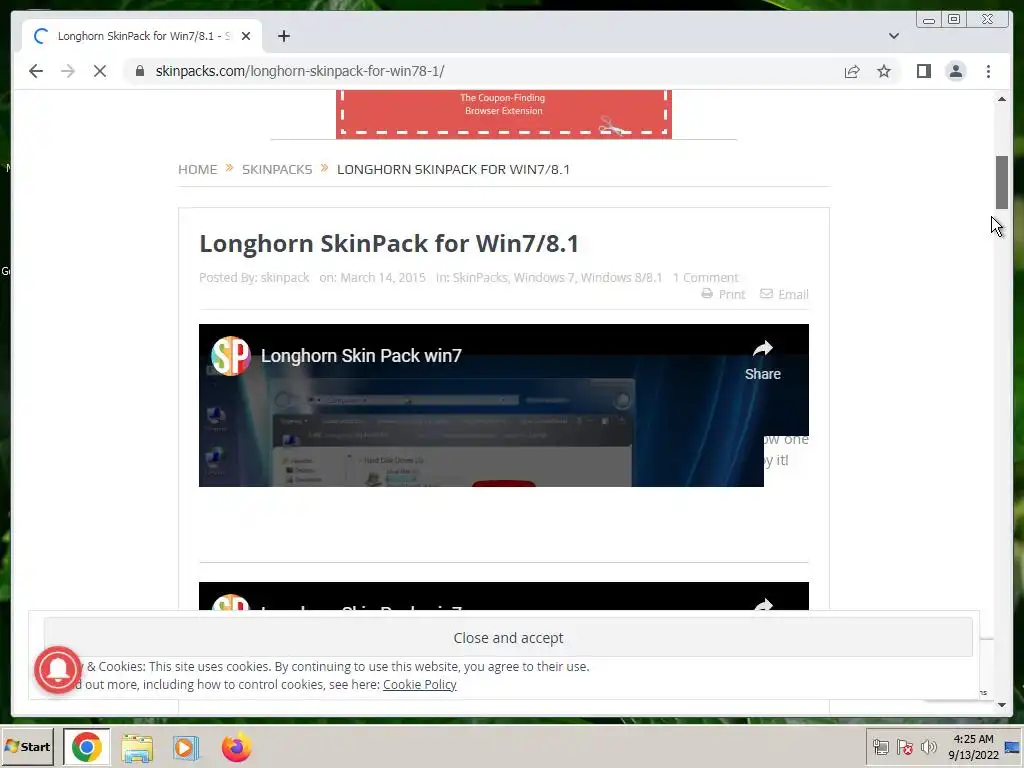
Task: Click the scrollbar up arrow
Action: [x=1002, y=99]
